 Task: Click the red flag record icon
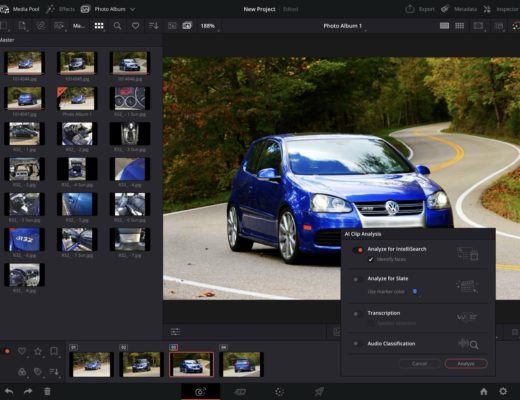coord(7,351)
